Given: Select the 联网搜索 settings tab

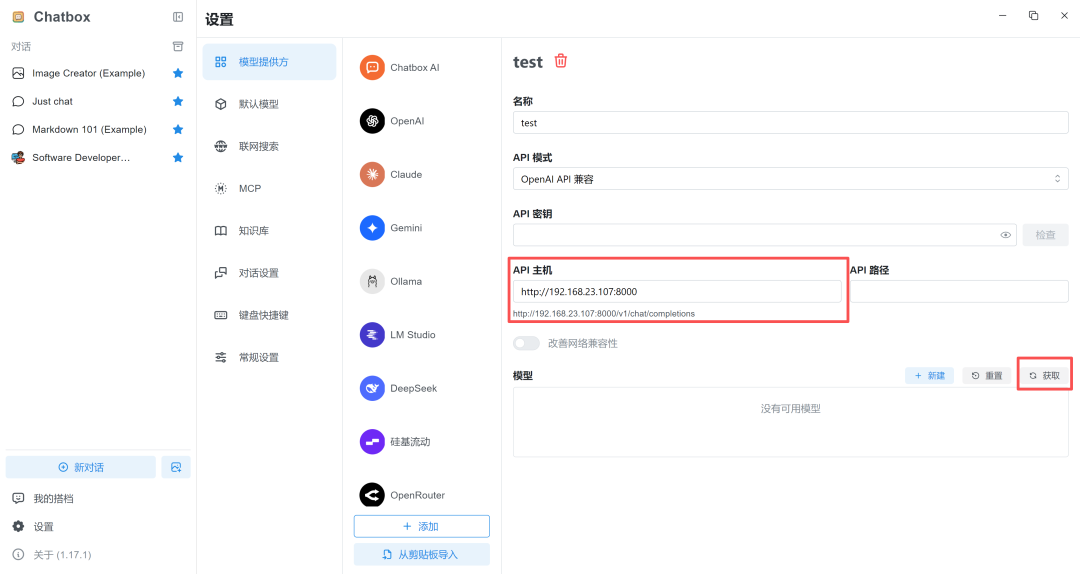Looking at the screenshot, I should coord(269,146).
